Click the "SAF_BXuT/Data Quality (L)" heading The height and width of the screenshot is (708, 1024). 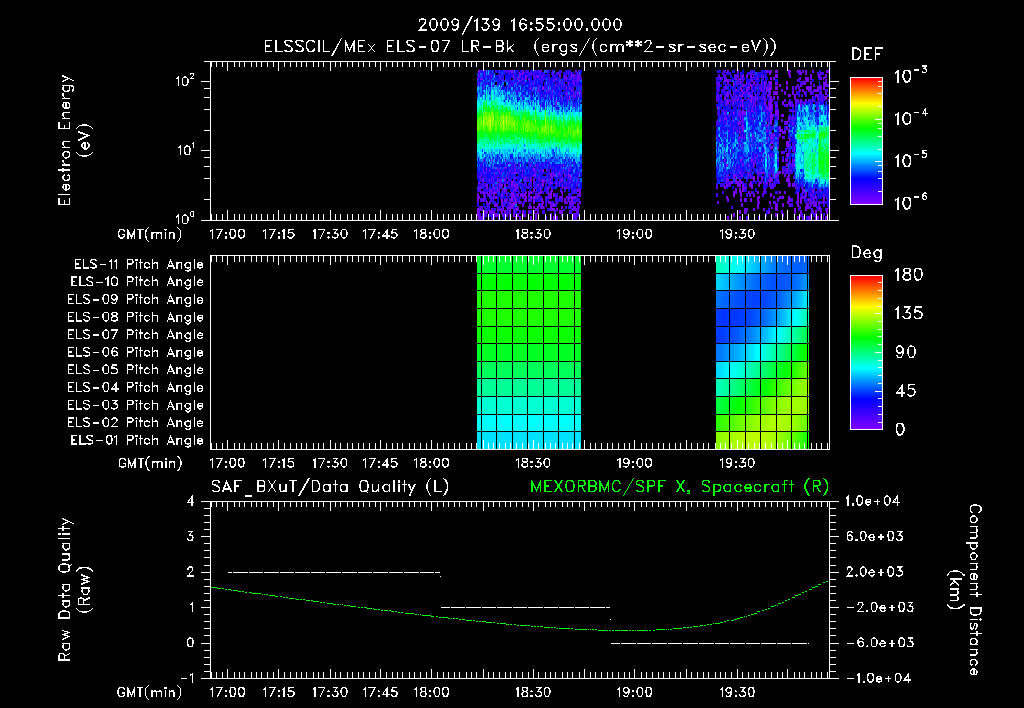pyautogui.click(x=330, y=487)
